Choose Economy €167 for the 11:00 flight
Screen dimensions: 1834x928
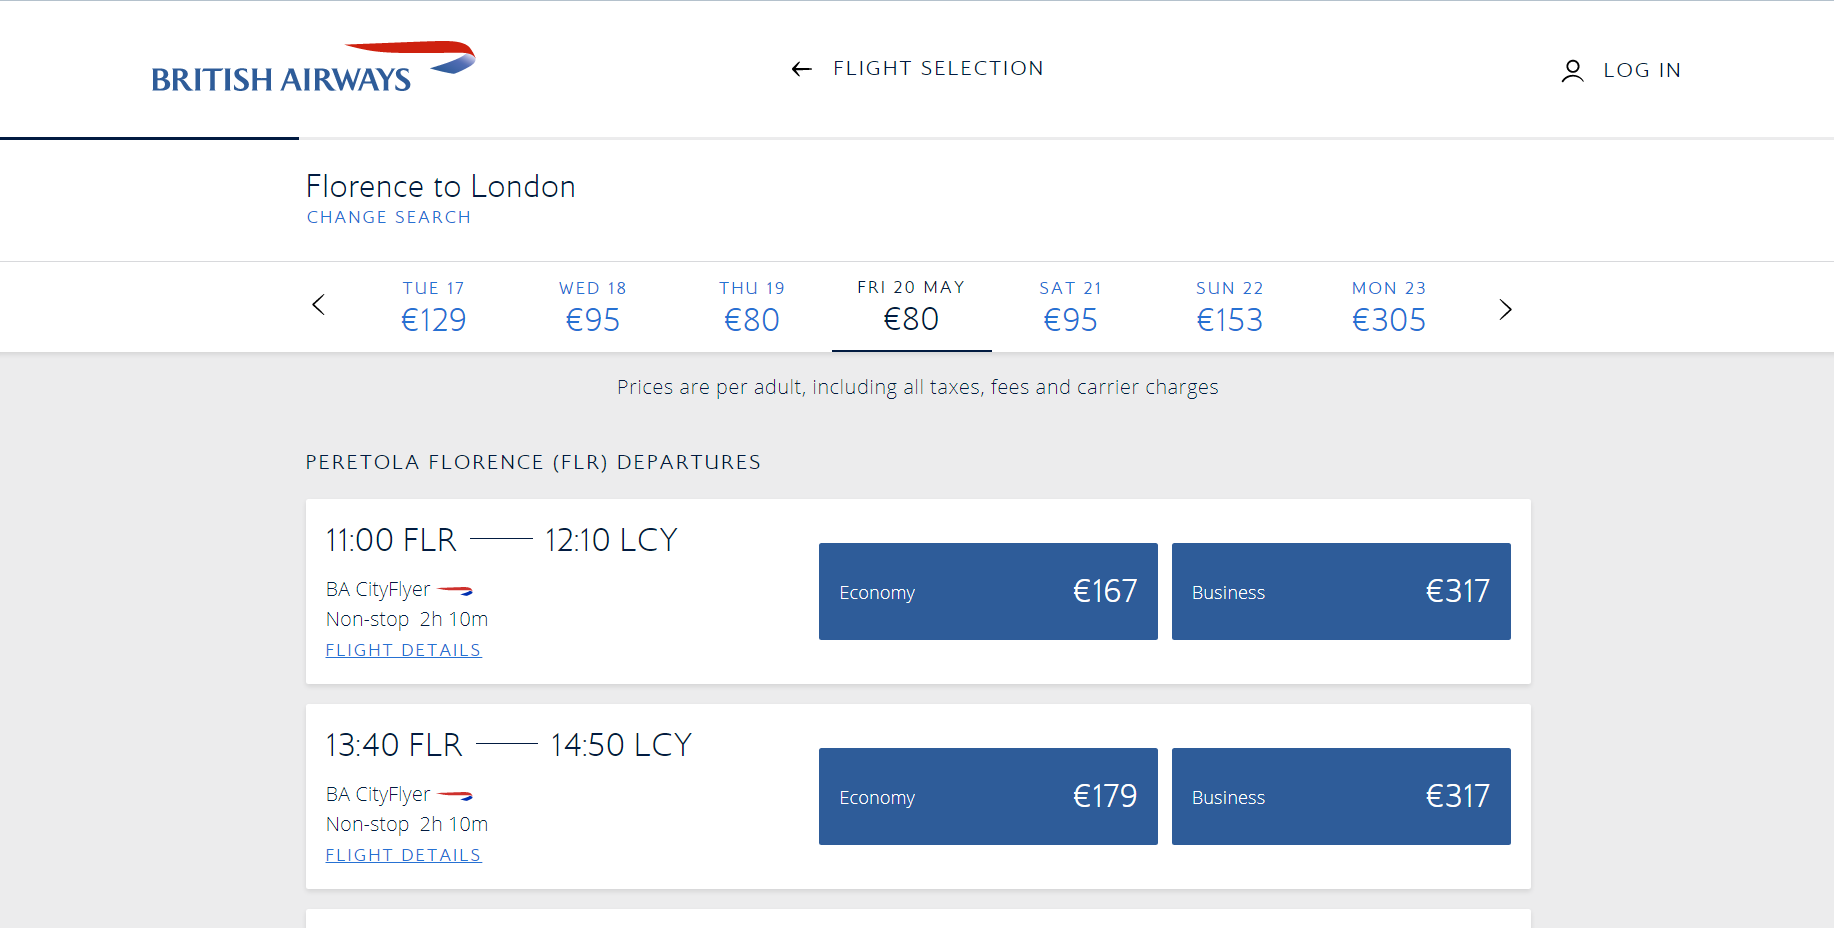(x=988, y=591)
